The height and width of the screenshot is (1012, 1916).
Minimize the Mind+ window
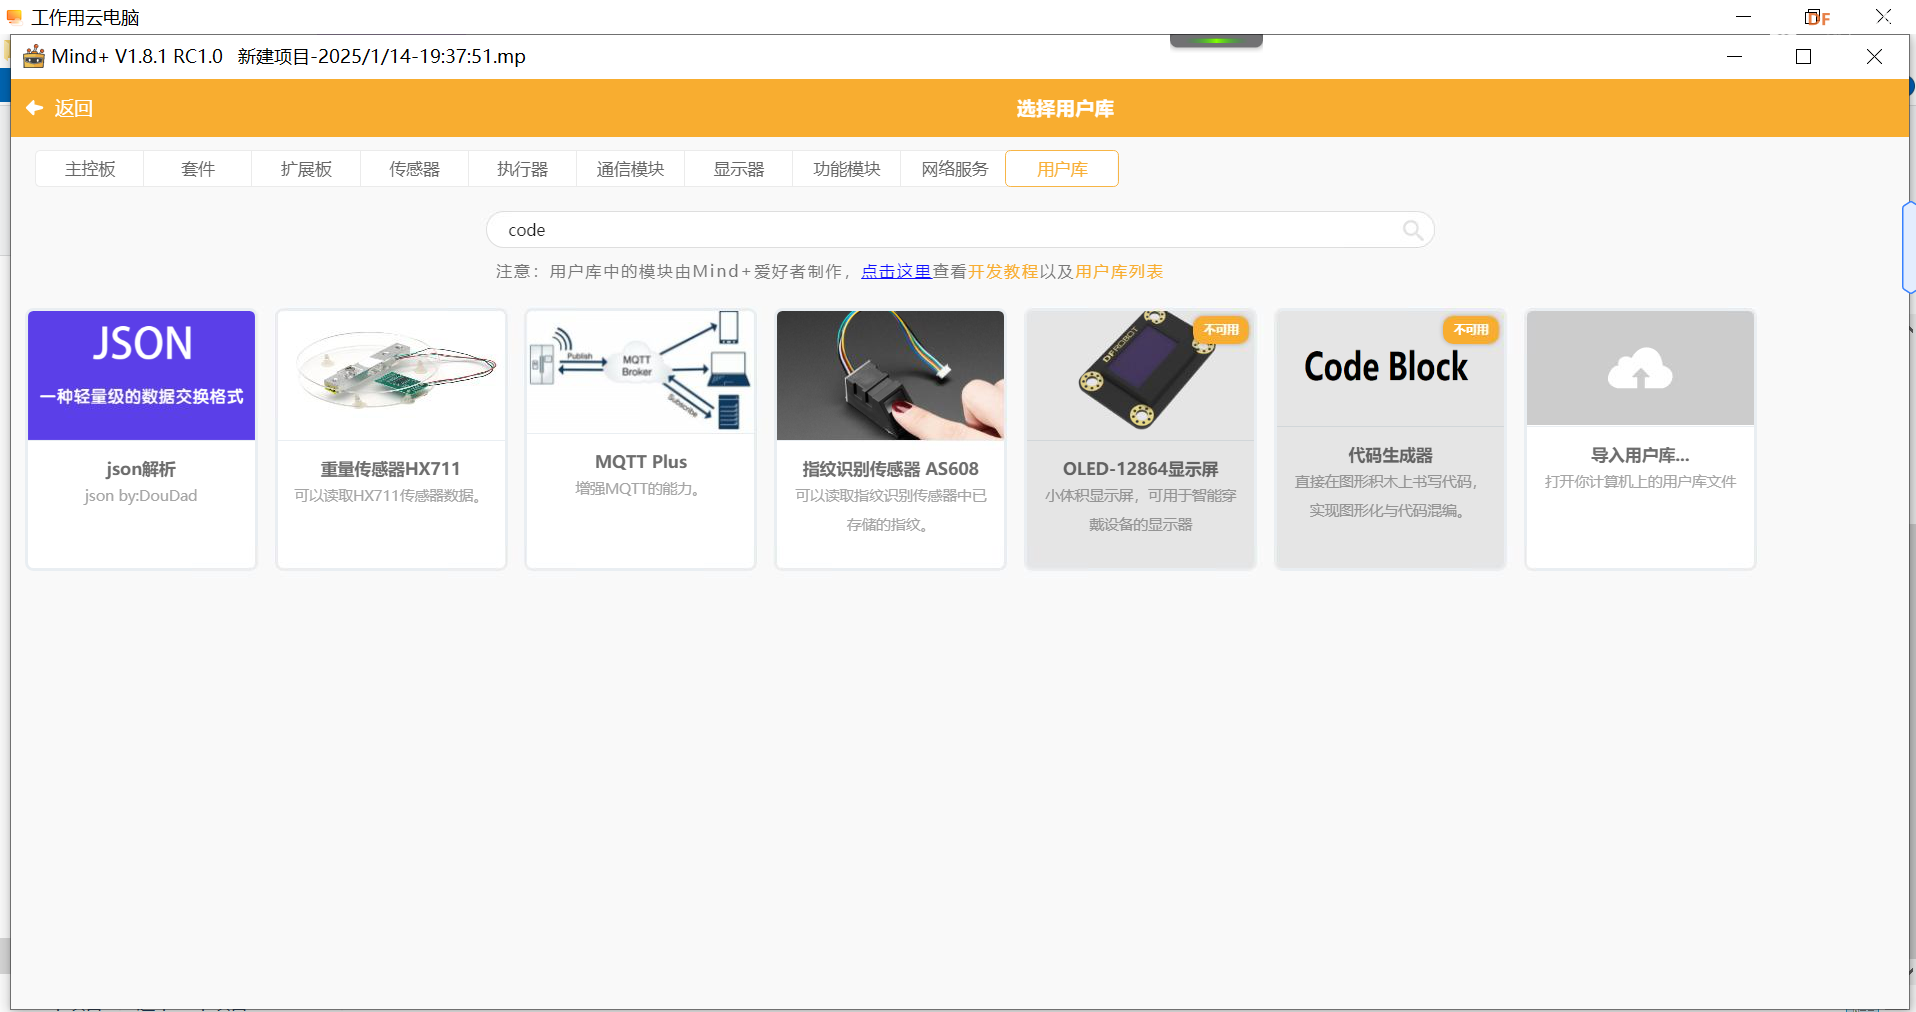pyautogui.click(x=1734, y=57)
